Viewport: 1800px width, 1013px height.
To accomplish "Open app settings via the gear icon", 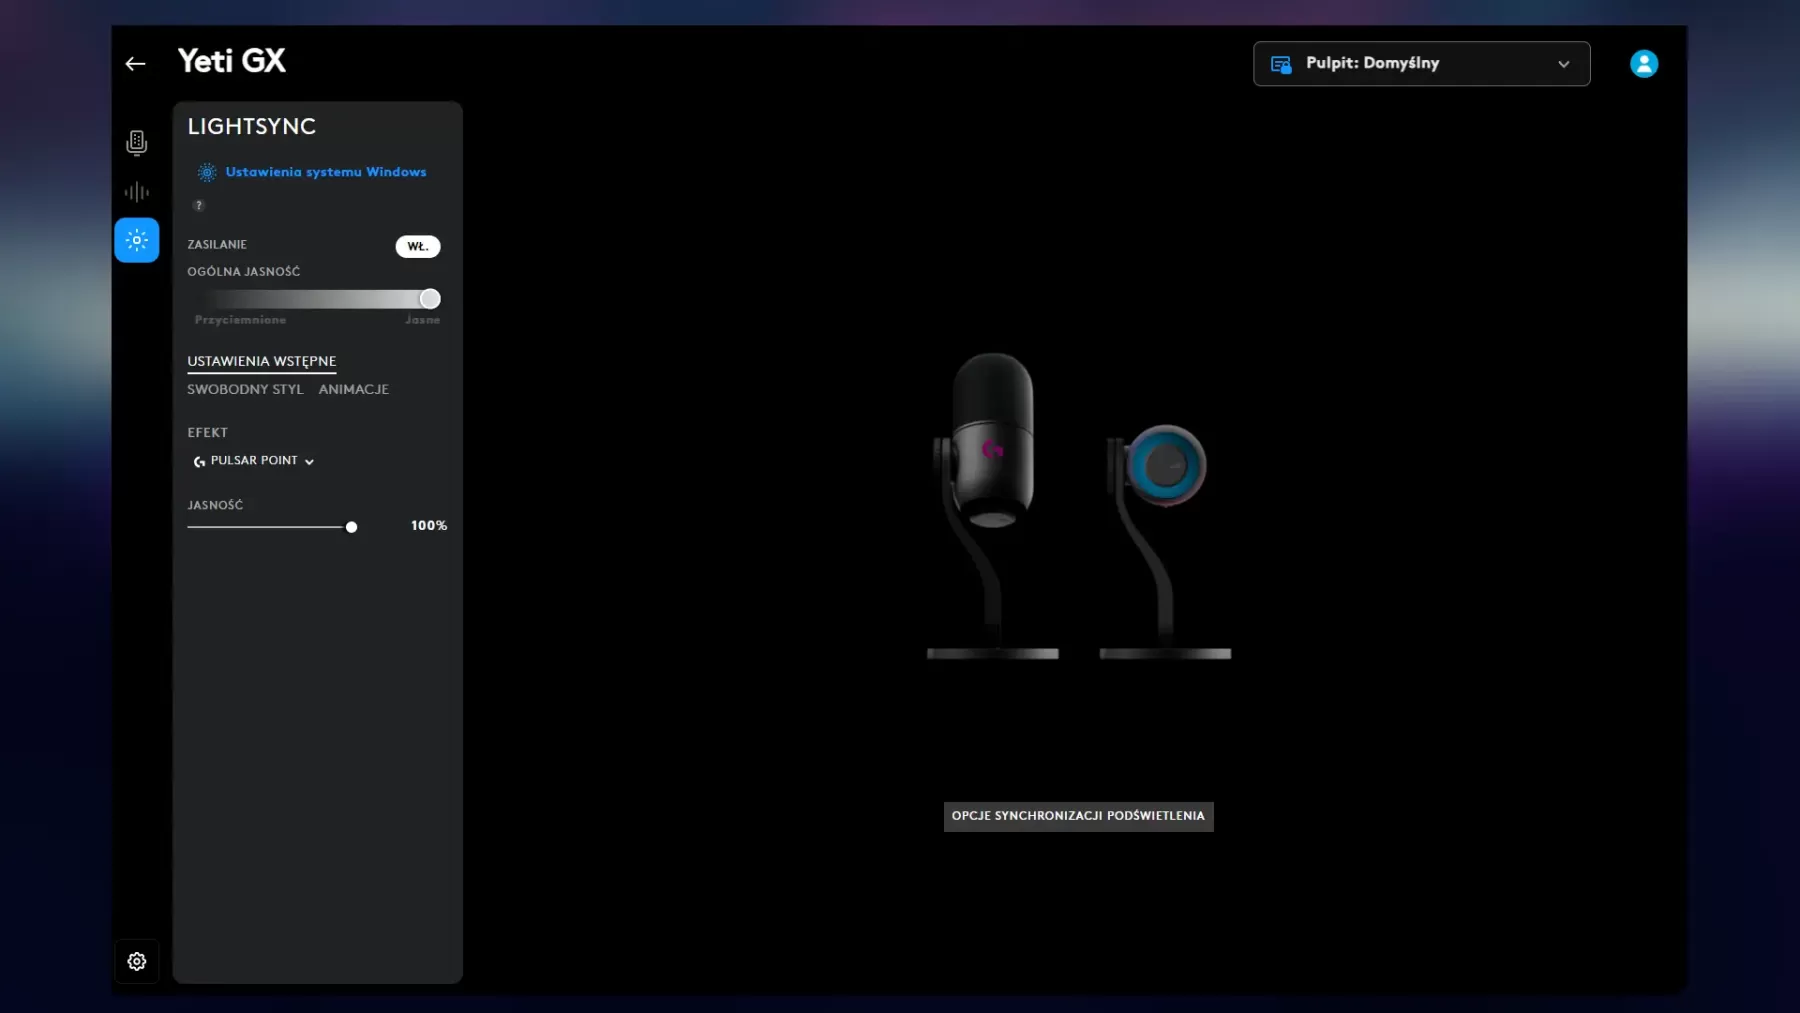I will click(x=136, y=961).
